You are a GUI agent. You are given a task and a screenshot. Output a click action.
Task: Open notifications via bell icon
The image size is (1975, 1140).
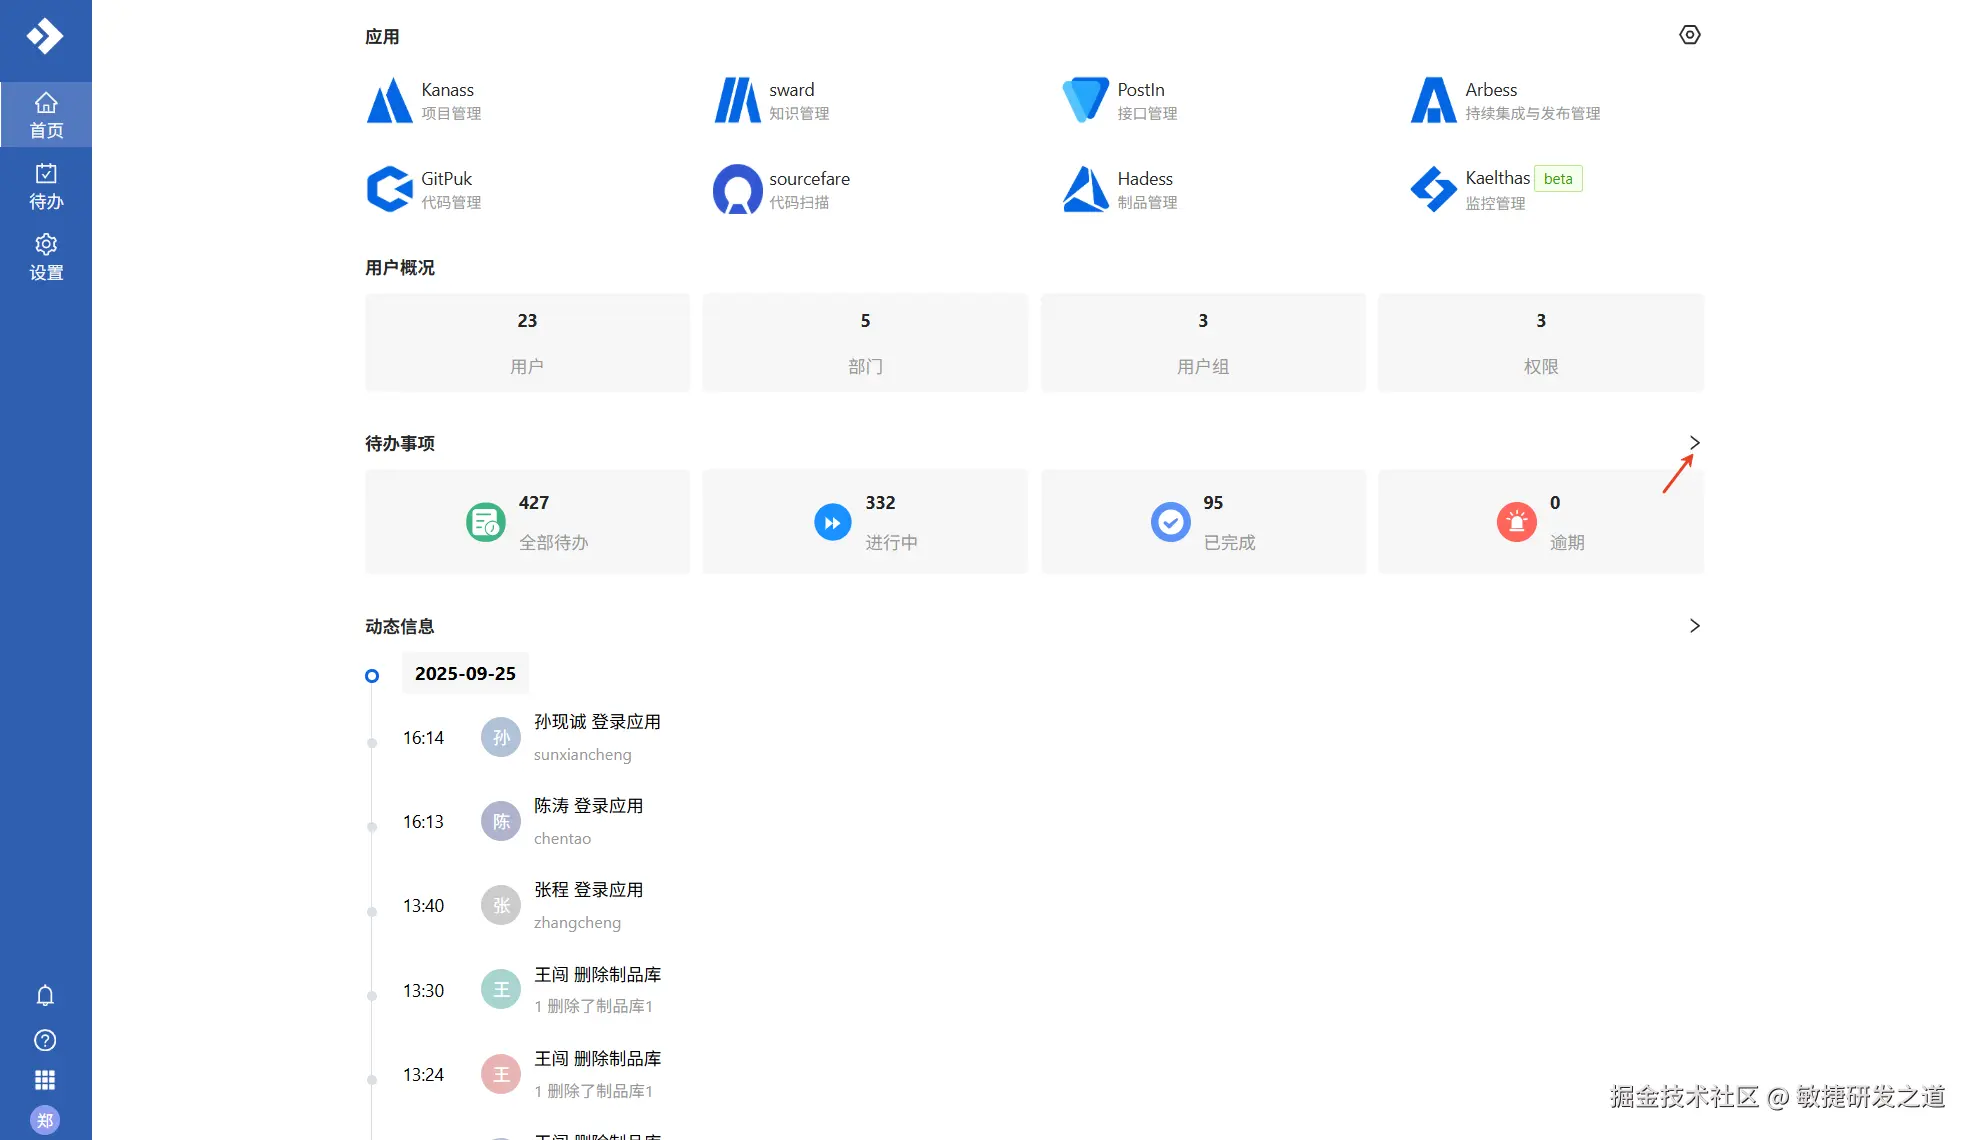tap(45, 995)
